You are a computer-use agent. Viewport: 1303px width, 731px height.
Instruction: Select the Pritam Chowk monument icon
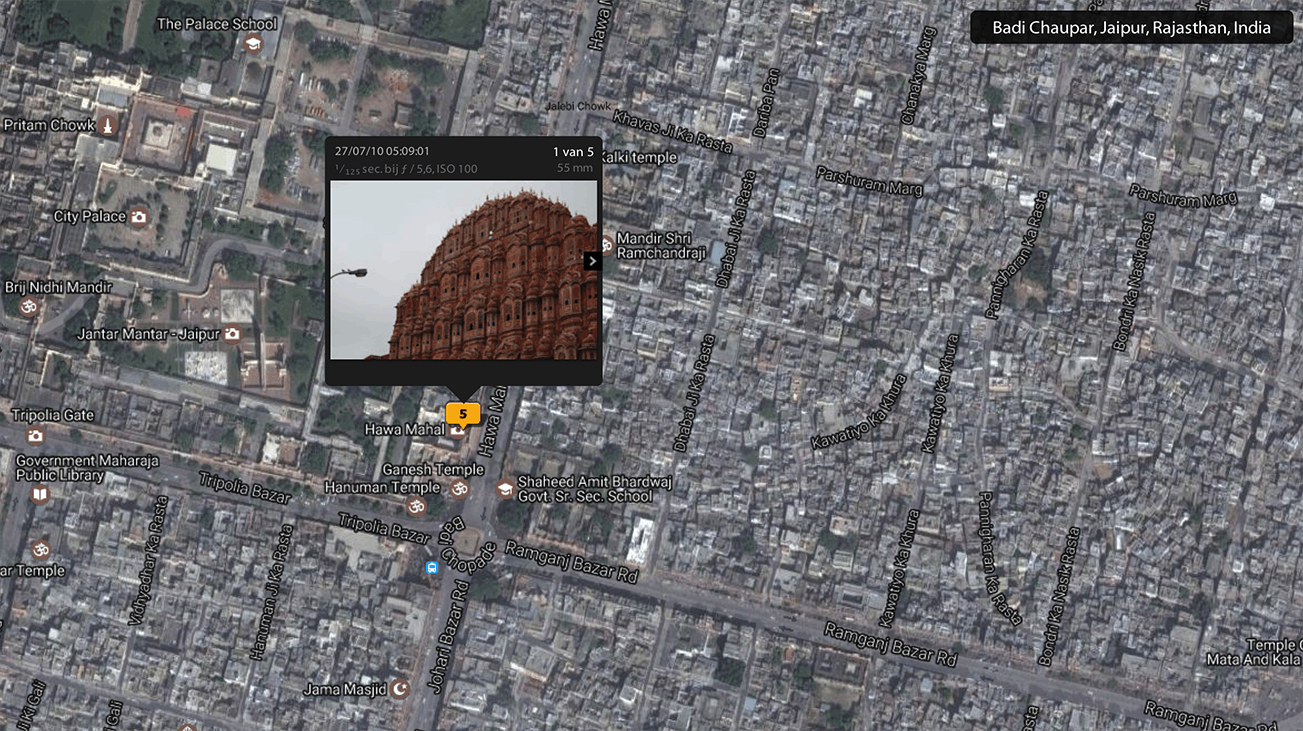coord(107,126)
